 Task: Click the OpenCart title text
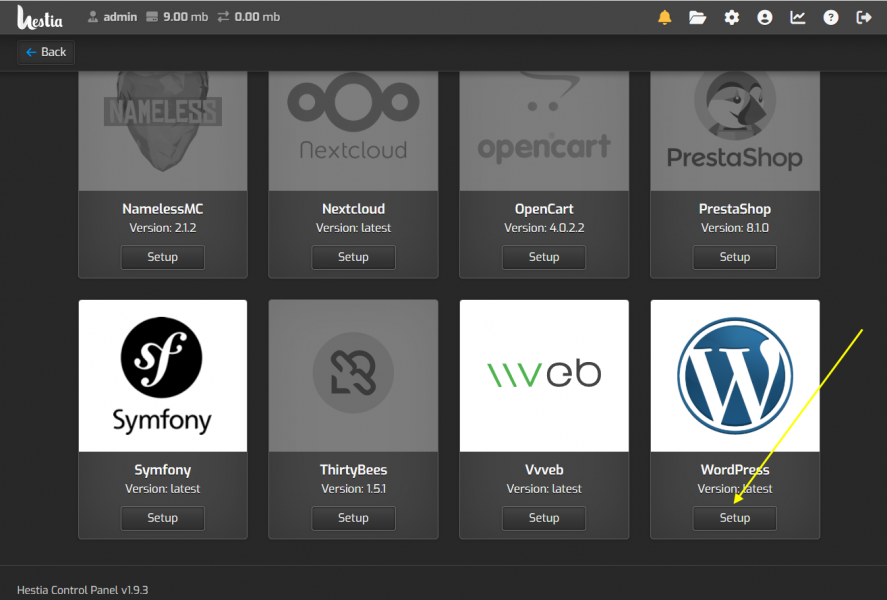click(544, 209)
